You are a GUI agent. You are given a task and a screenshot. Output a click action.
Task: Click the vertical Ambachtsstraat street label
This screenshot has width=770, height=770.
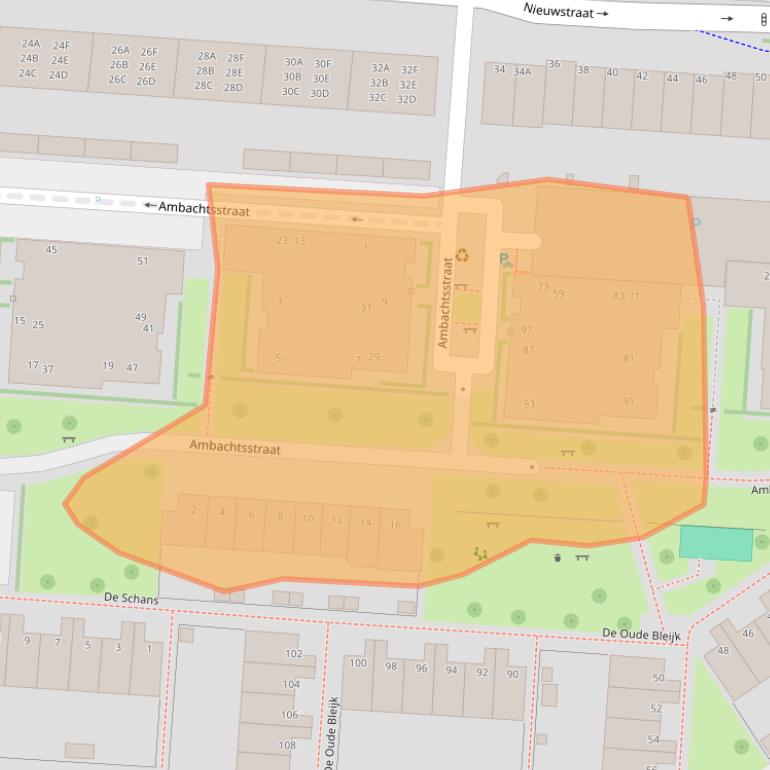(x=444, y=303)
